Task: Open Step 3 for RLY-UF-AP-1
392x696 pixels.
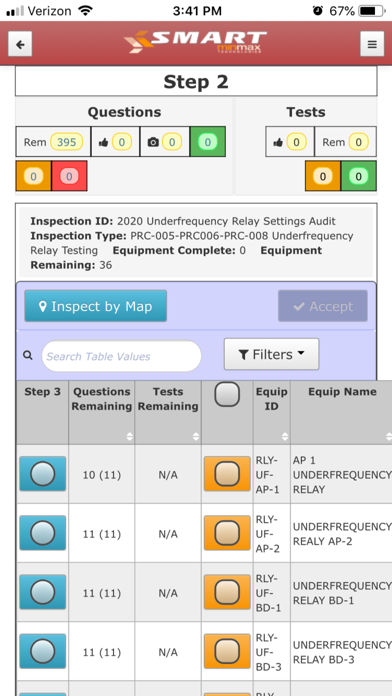Action: coord(43,474)
